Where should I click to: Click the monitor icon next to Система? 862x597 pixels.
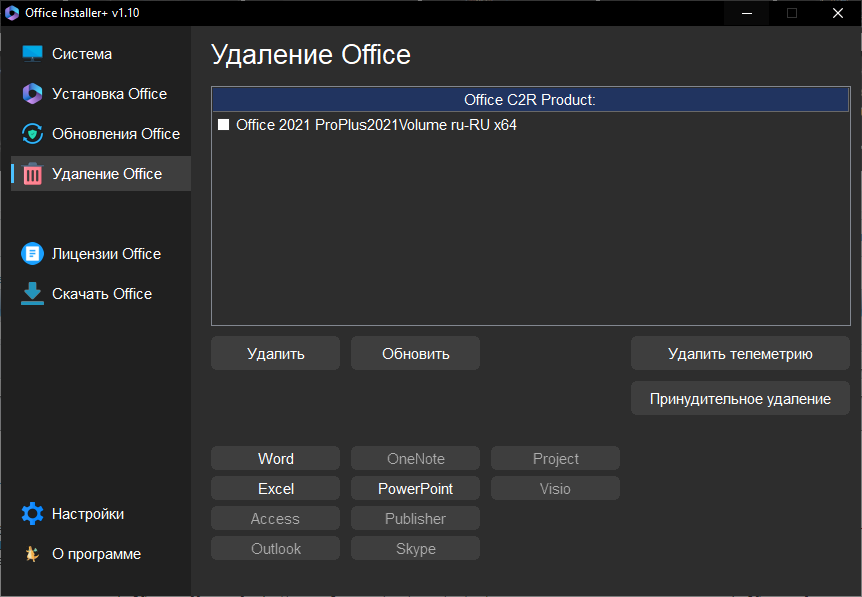[33, 54]
